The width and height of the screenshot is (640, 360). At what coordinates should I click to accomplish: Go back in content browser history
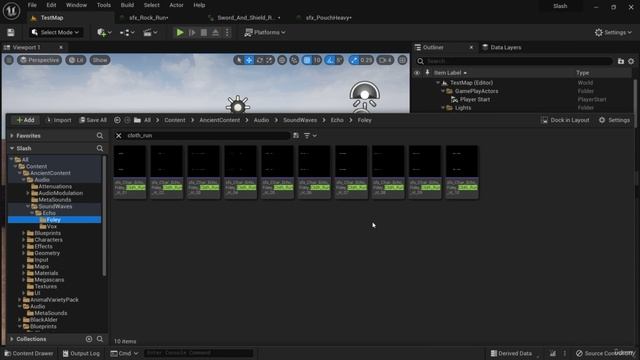(117, 120)
